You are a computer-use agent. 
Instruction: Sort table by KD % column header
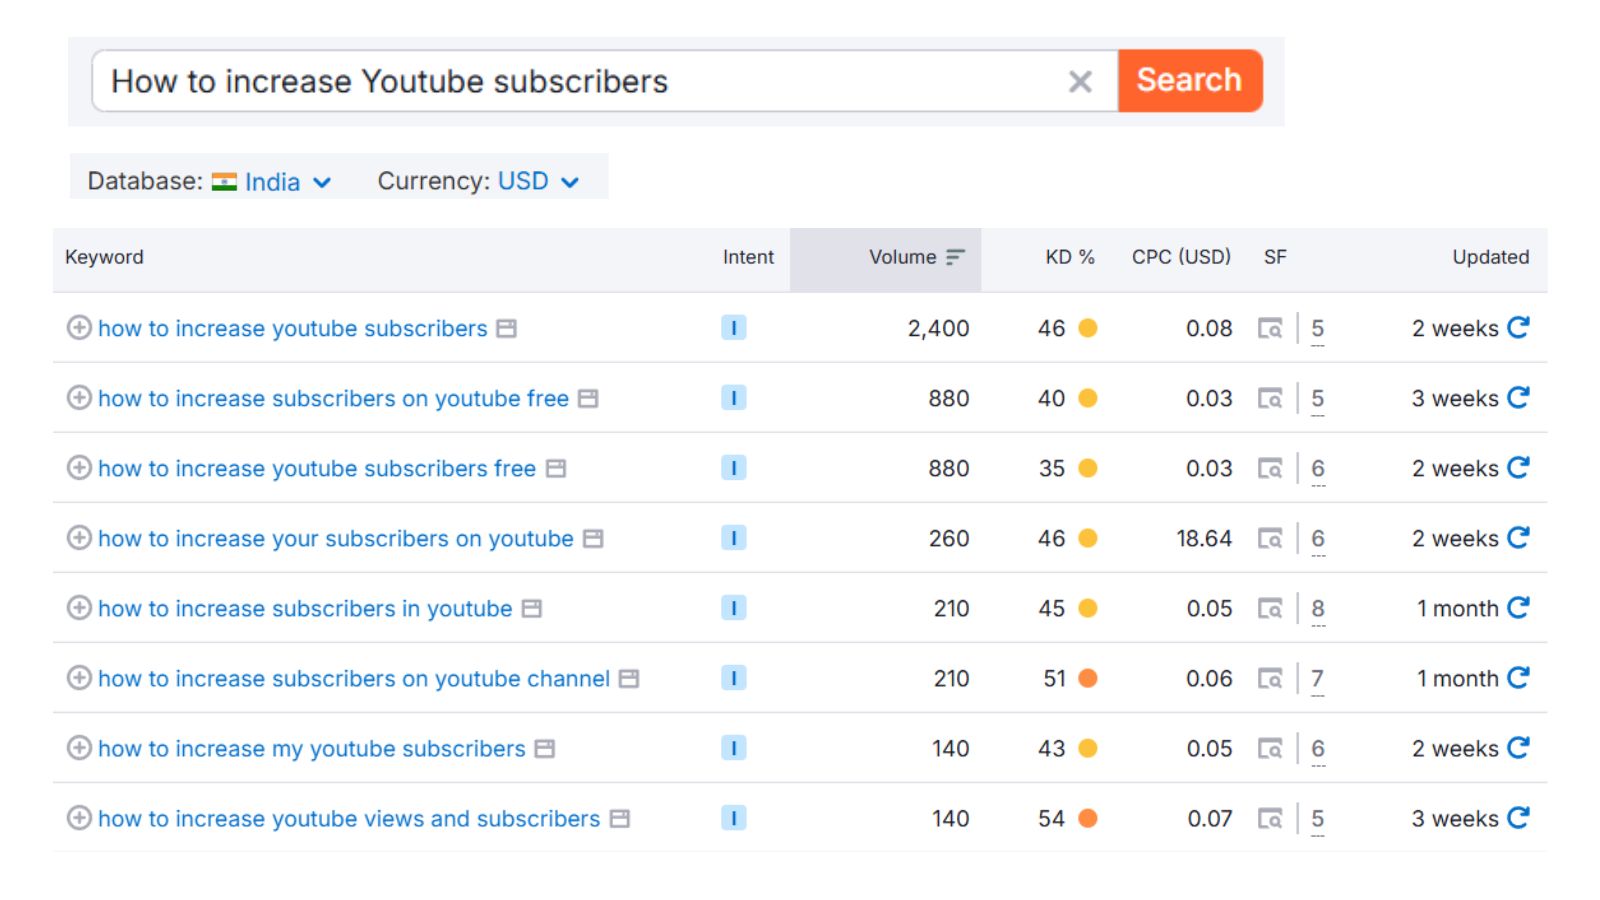pyautogui.click(x=1069, y=258)
